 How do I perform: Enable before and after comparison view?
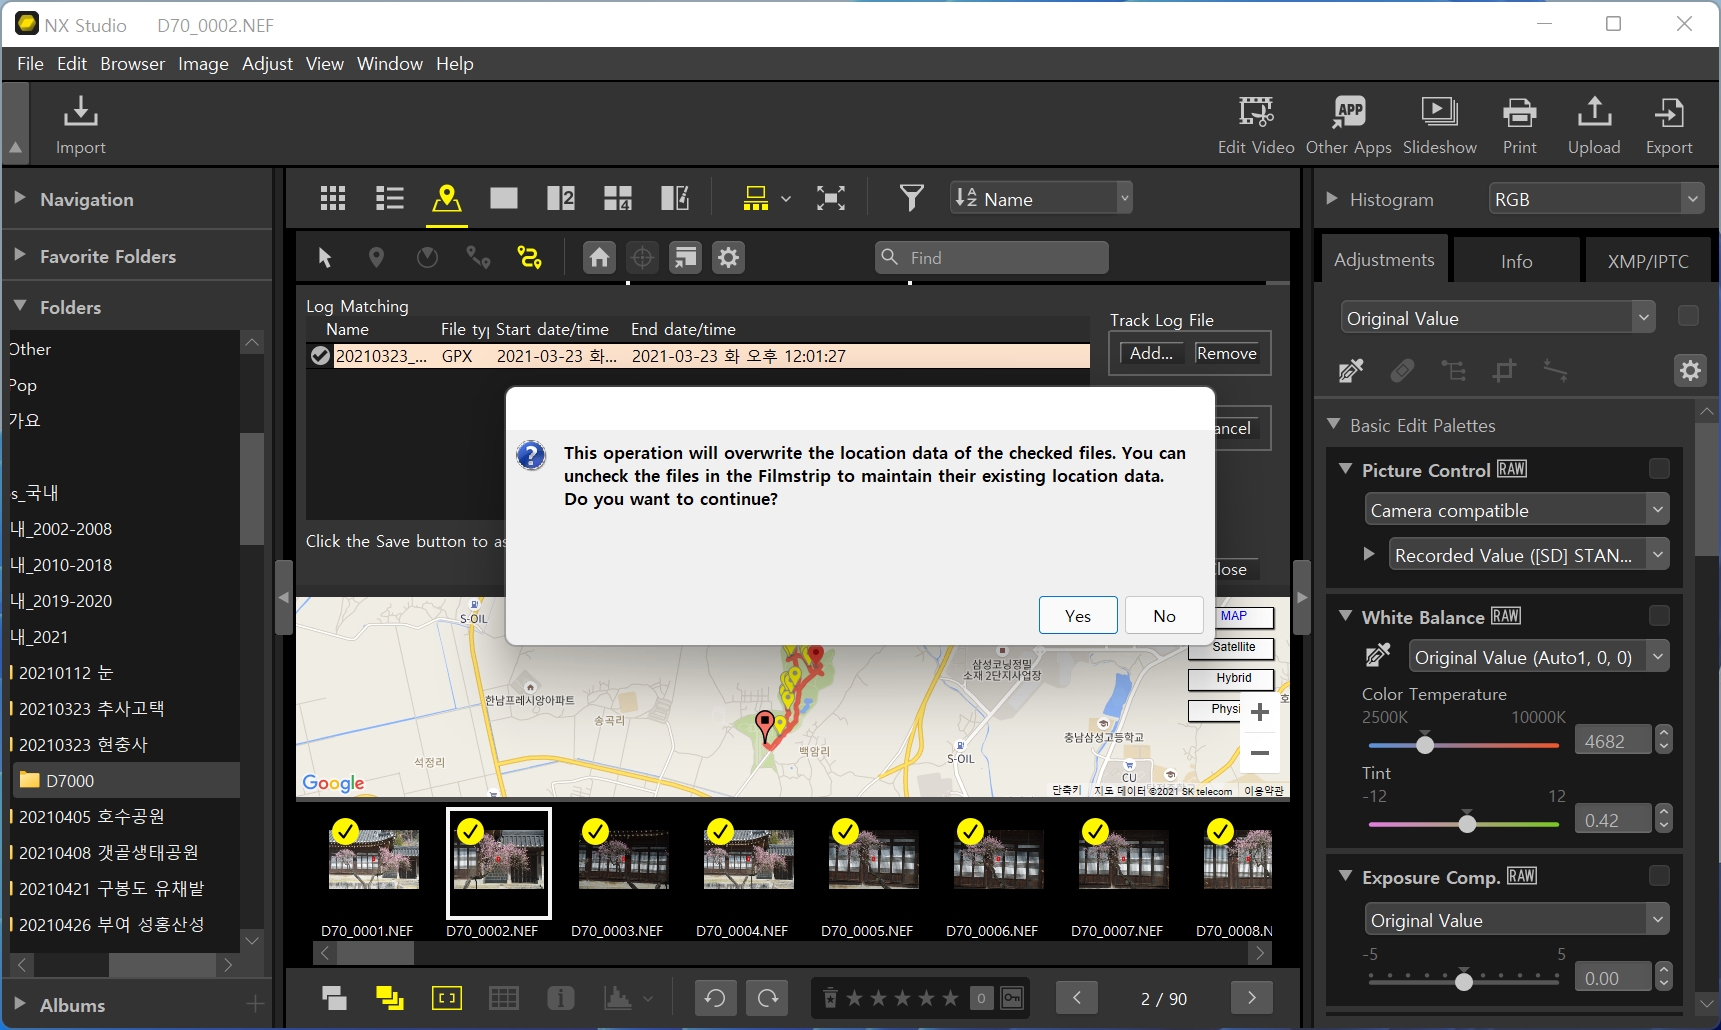[x=675, y=198]
